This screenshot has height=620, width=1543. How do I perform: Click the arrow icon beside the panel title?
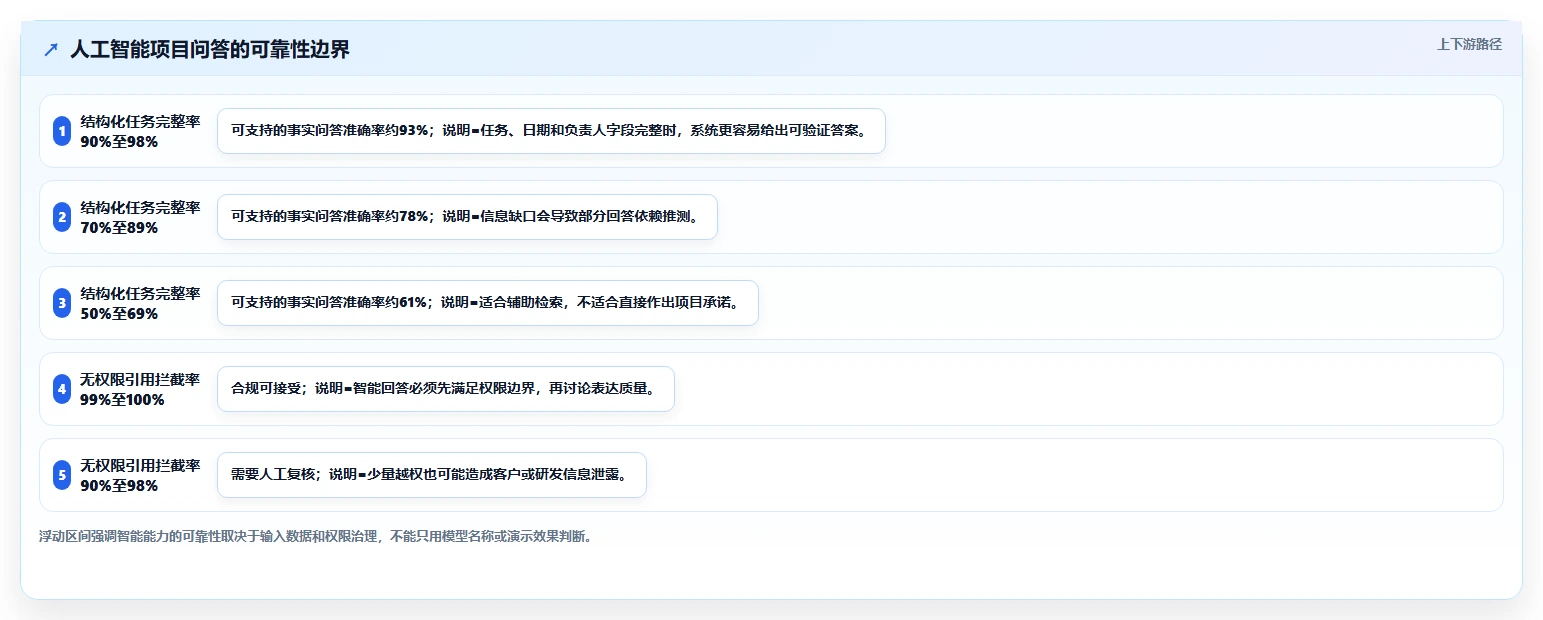(51, 50)
